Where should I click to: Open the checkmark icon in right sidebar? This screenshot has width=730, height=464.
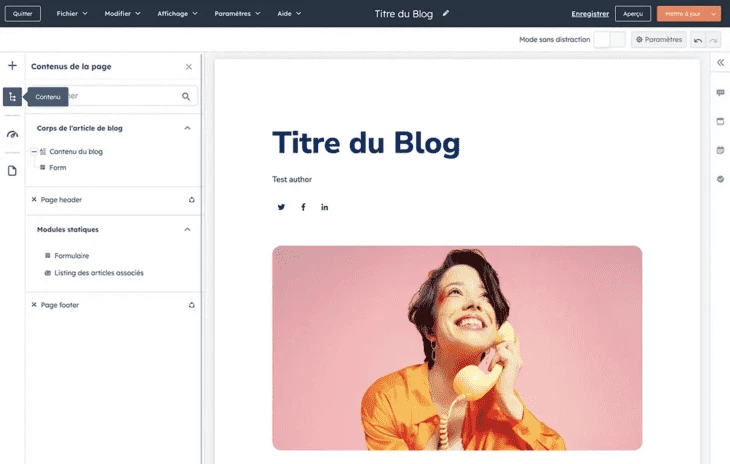[720, 179]
